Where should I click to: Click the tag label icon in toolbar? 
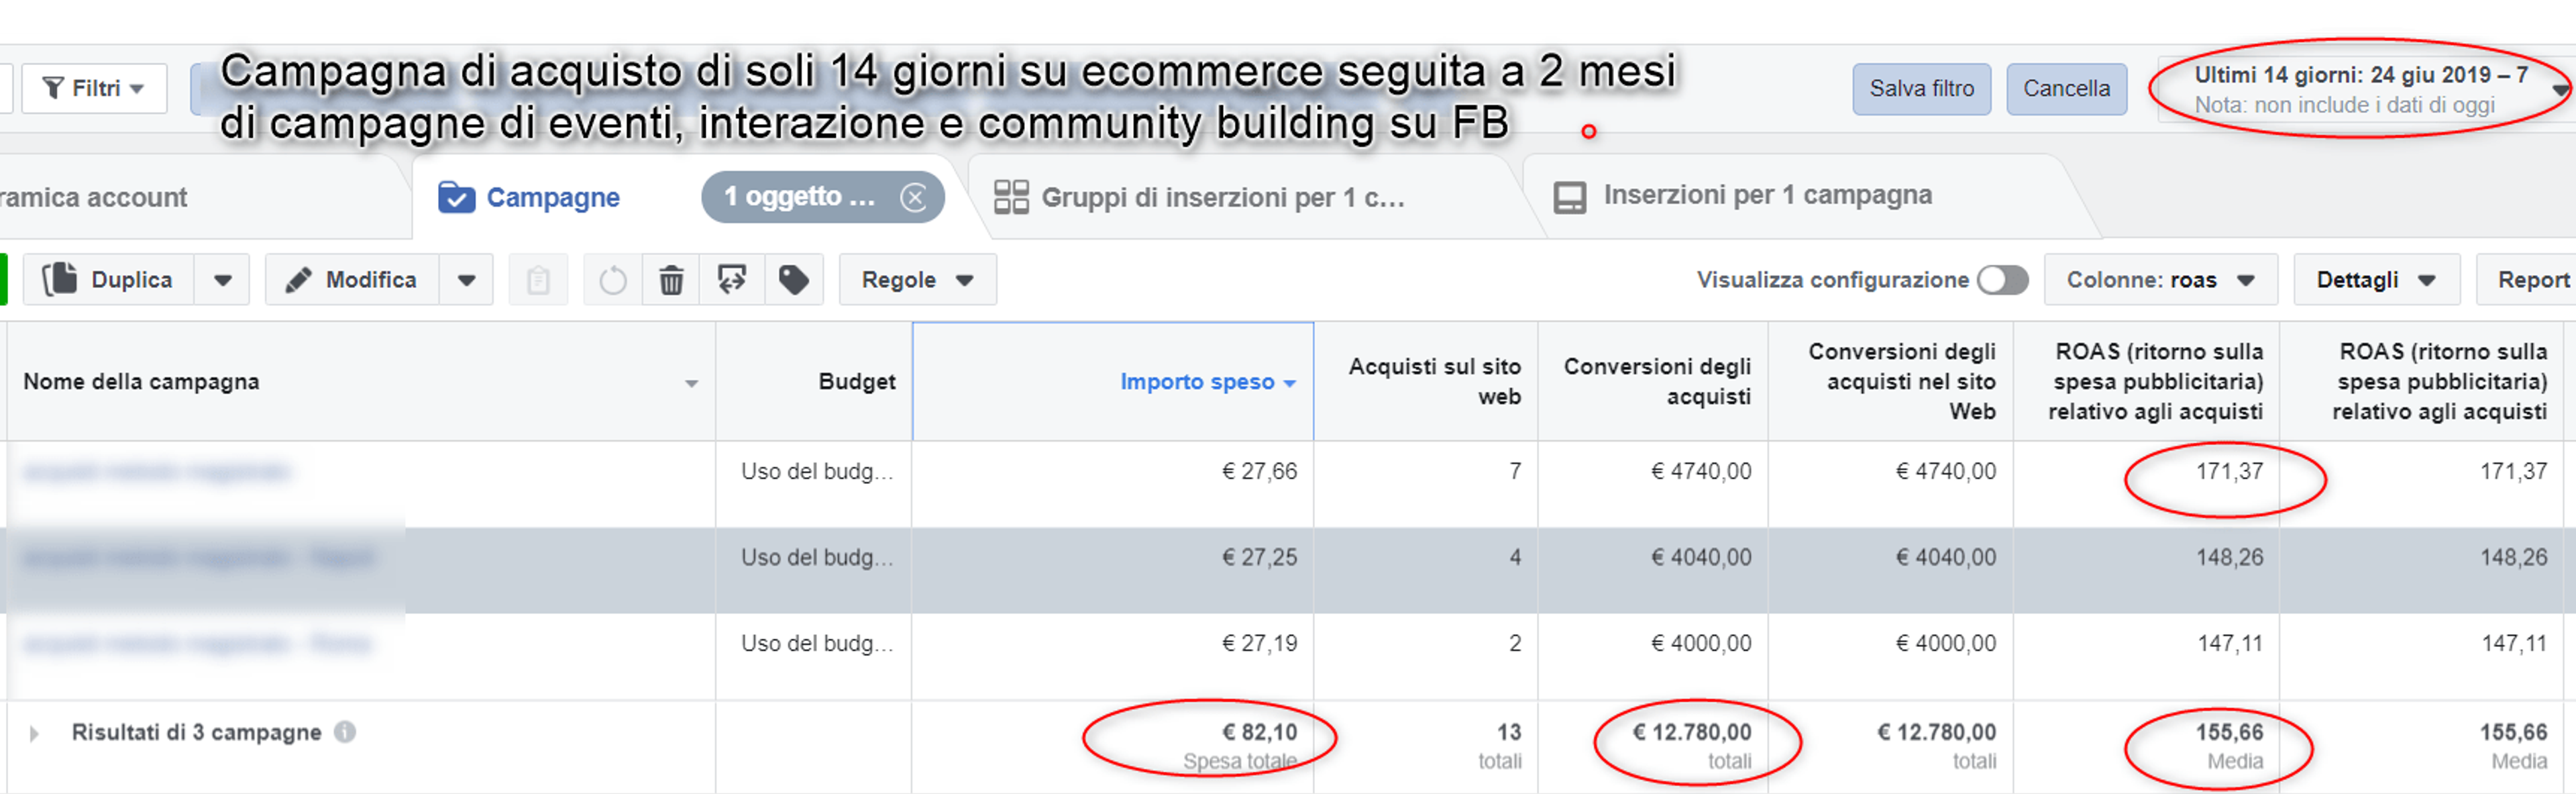click(x=794, y=280)
